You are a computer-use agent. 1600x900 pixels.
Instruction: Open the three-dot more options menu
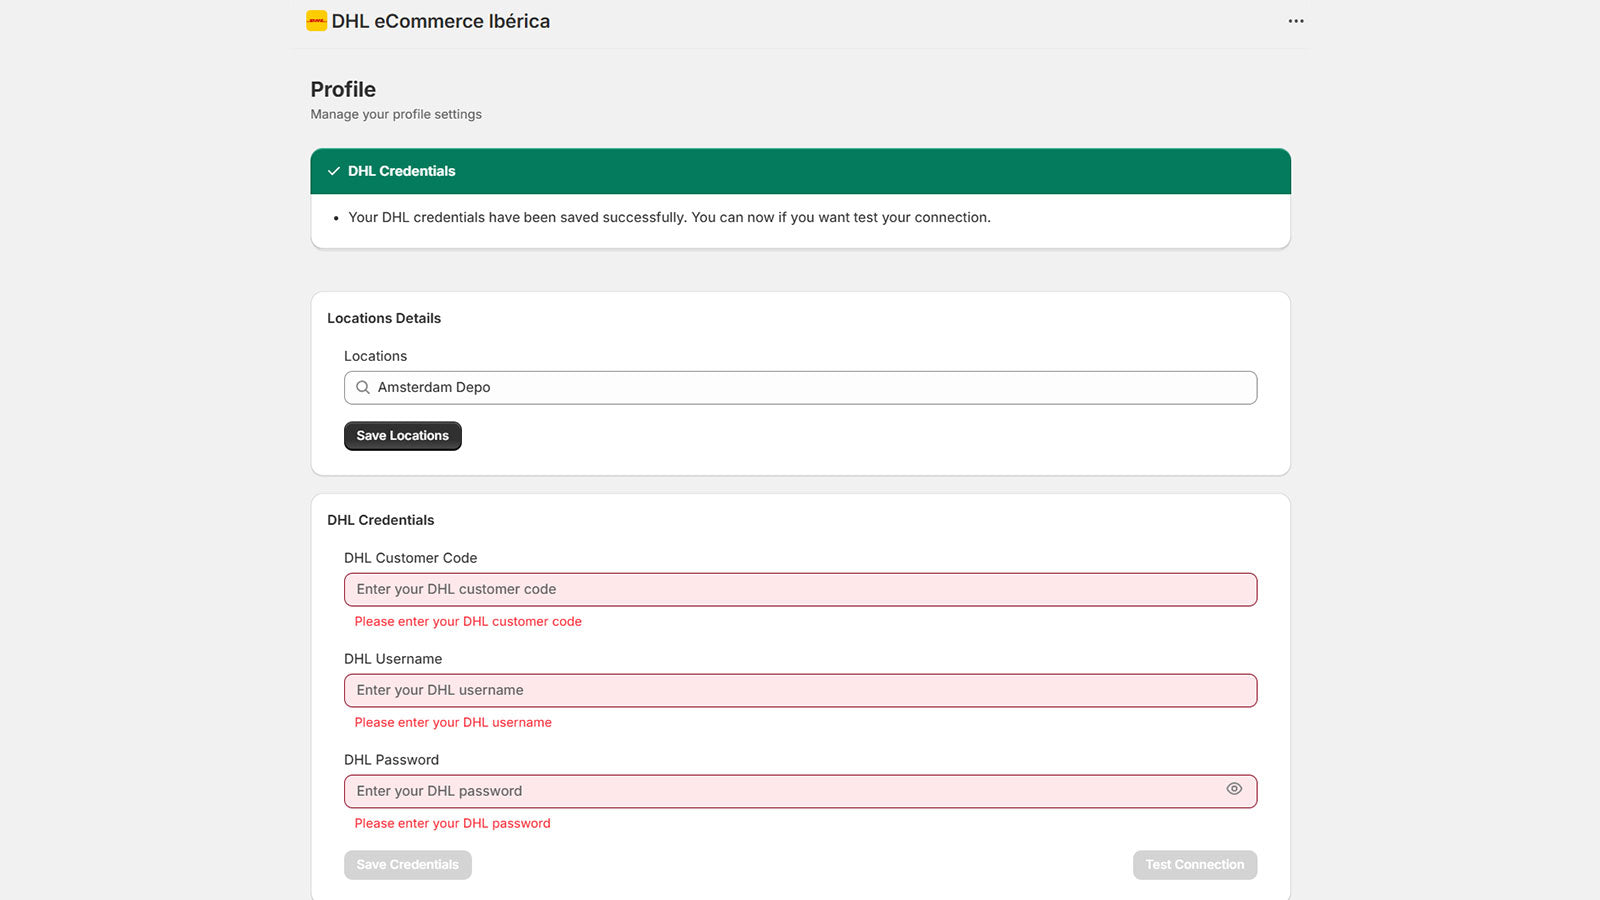[1296, 21]
